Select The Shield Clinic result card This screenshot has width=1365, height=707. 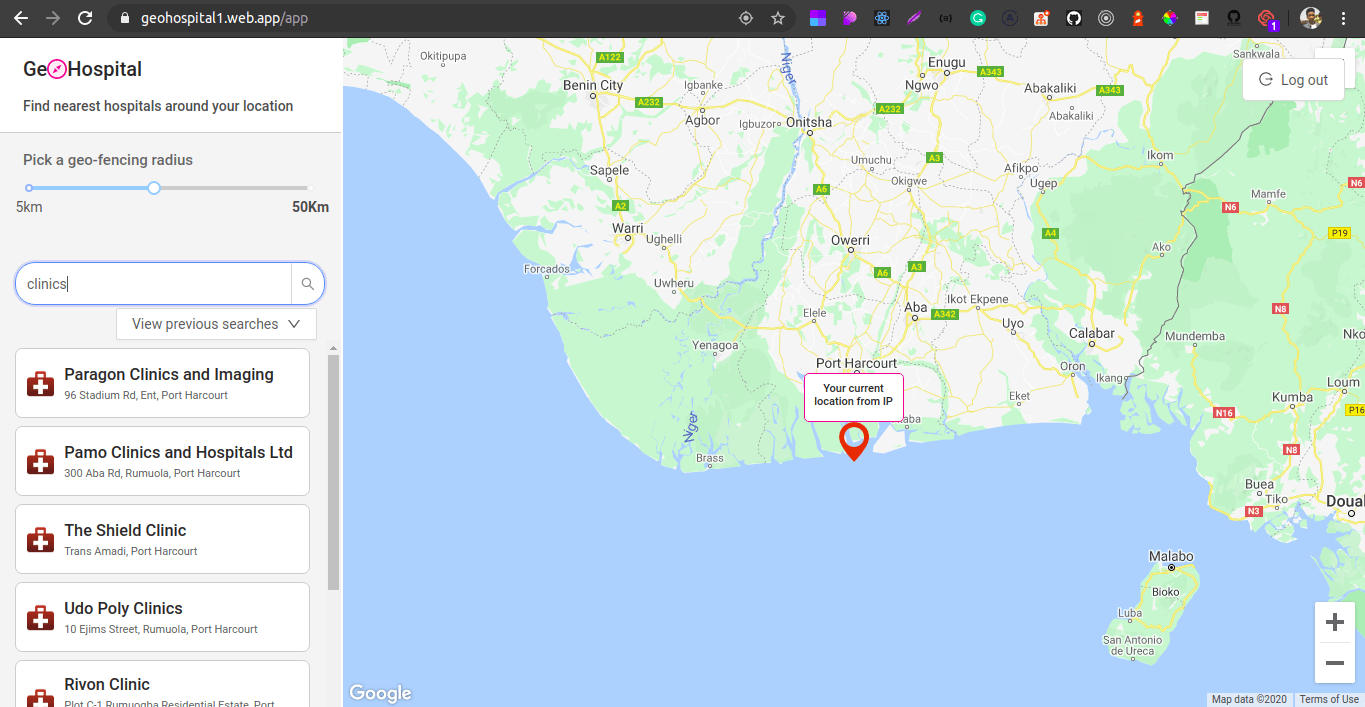point(162,539)
